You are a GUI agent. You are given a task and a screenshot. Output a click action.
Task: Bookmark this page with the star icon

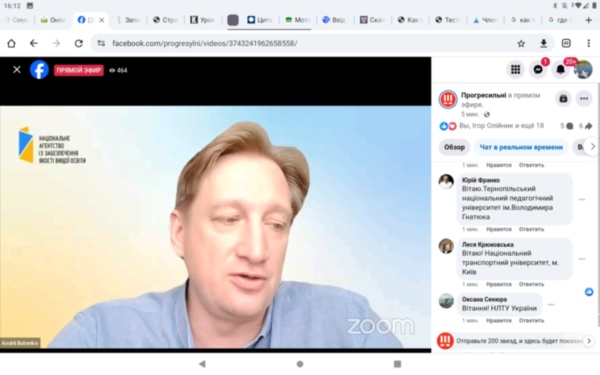[521, 44]
